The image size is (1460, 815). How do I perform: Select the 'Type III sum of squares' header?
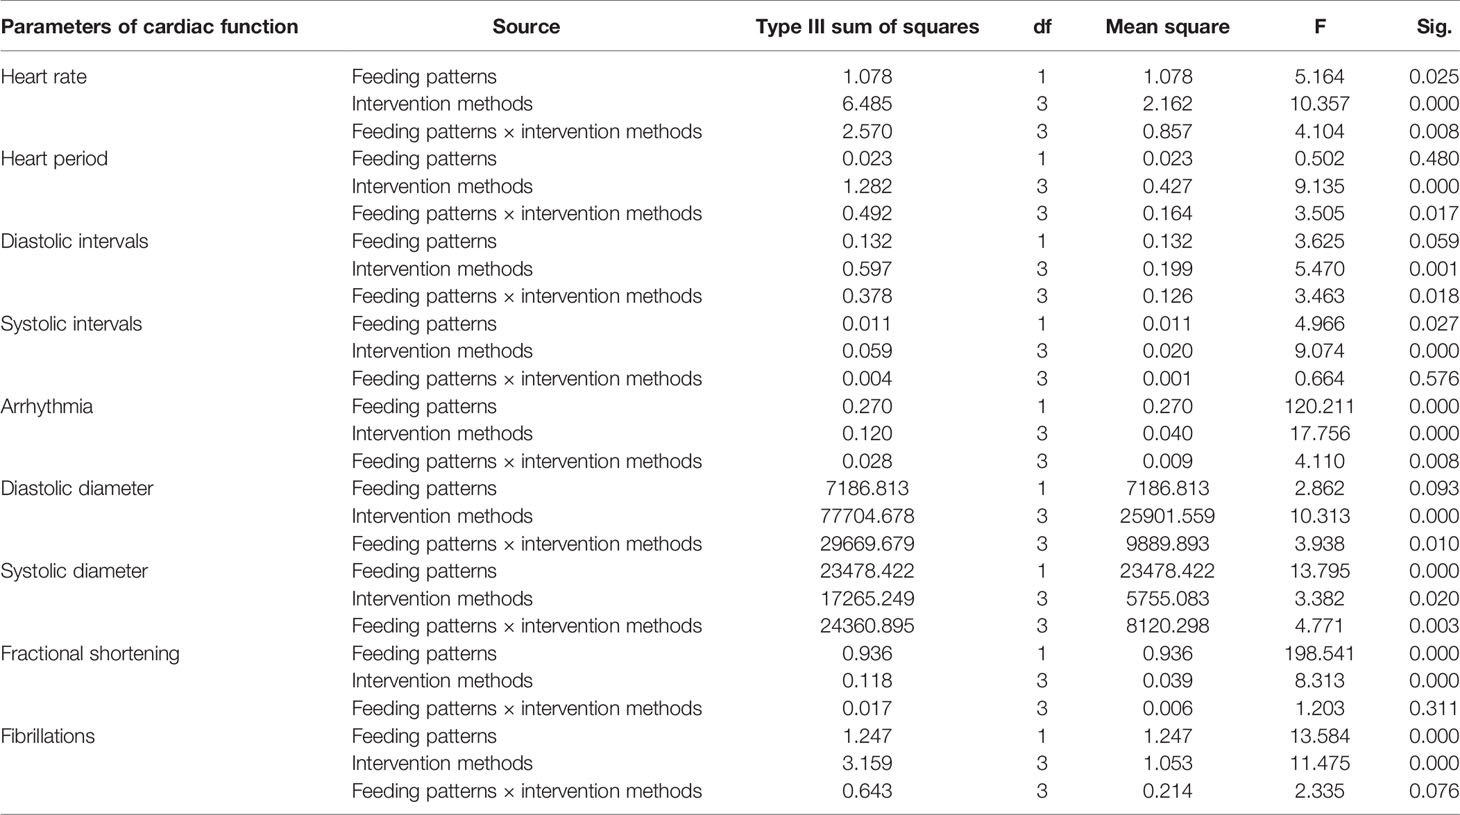[867, 27]
